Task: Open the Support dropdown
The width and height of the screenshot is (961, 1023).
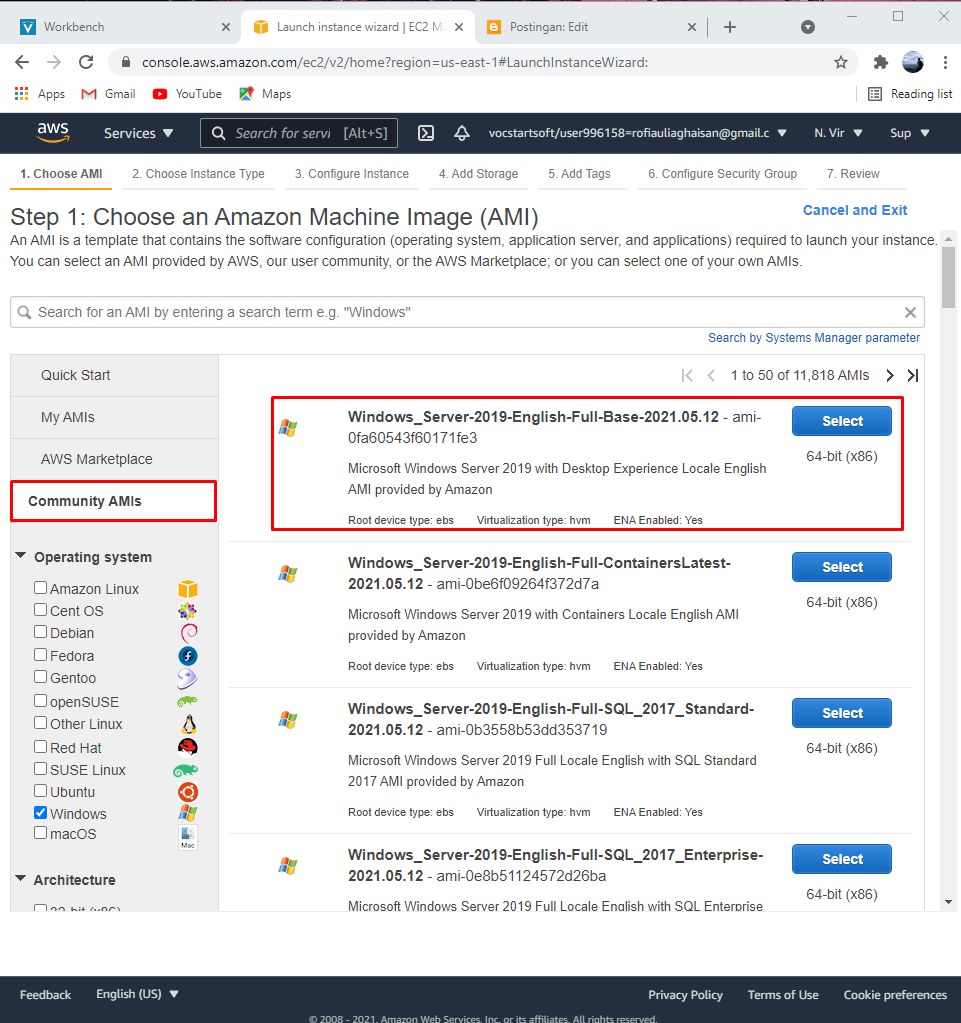Action: pos(909,133)
